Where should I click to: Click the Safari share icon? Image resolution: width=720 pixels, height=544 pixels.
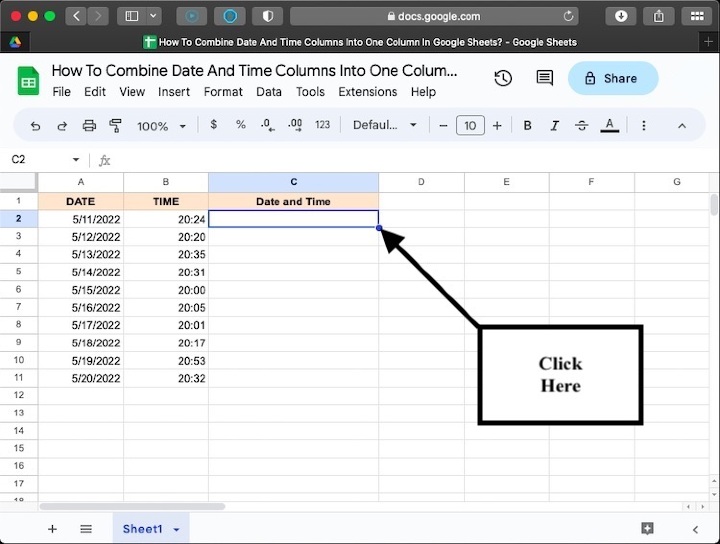point(659,17)
